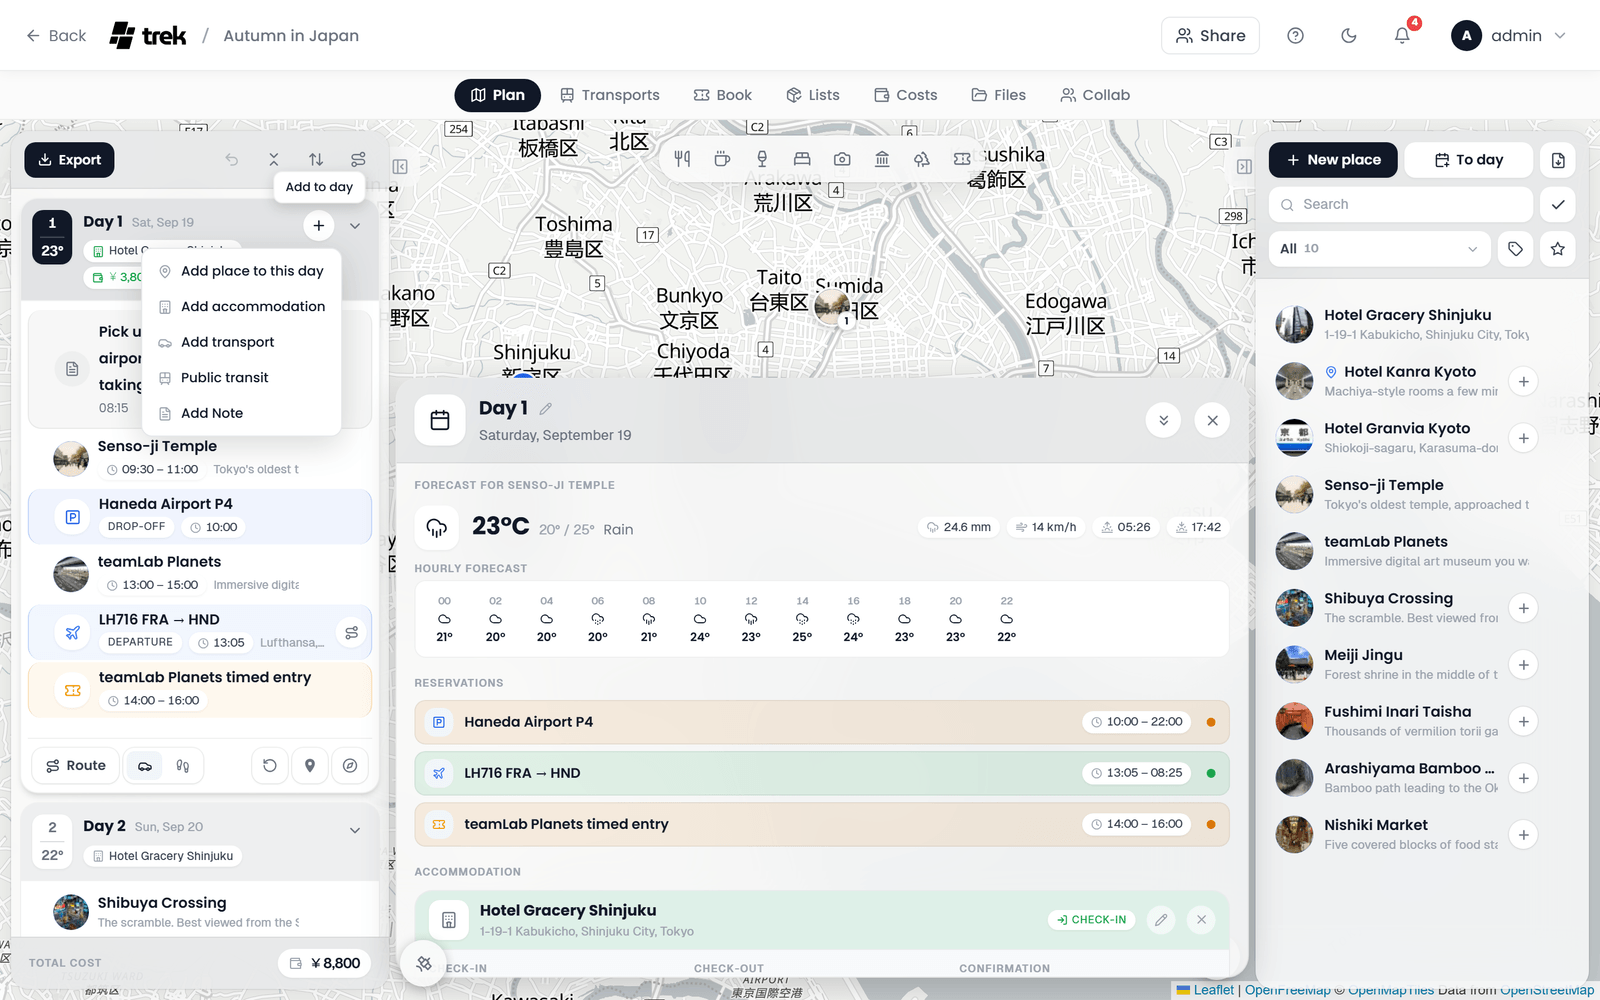Switch to the Collab tab

pos(1095,95)
